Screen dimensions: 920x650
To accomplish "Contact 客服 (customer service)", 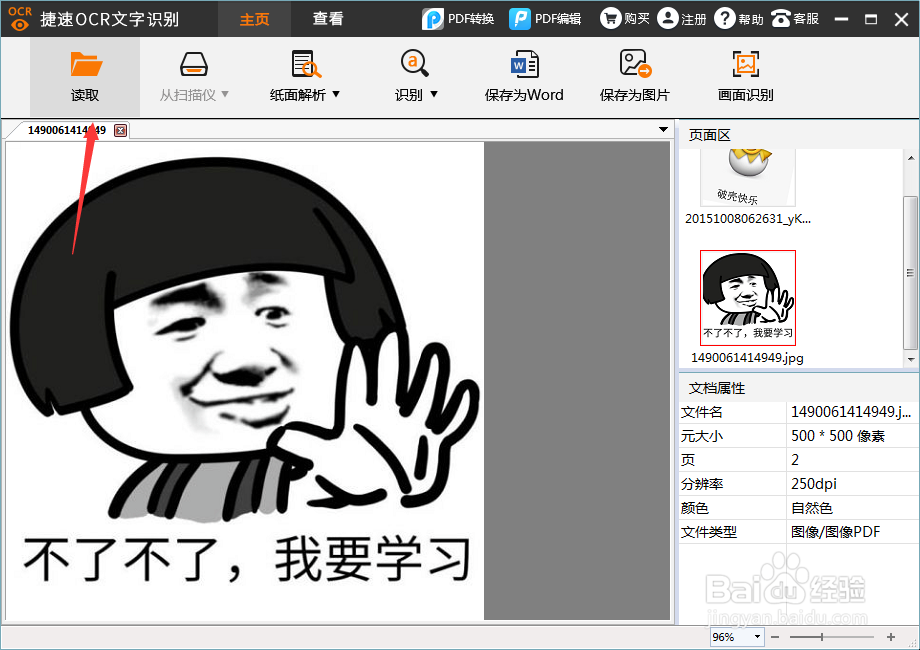I will point(795,18).
